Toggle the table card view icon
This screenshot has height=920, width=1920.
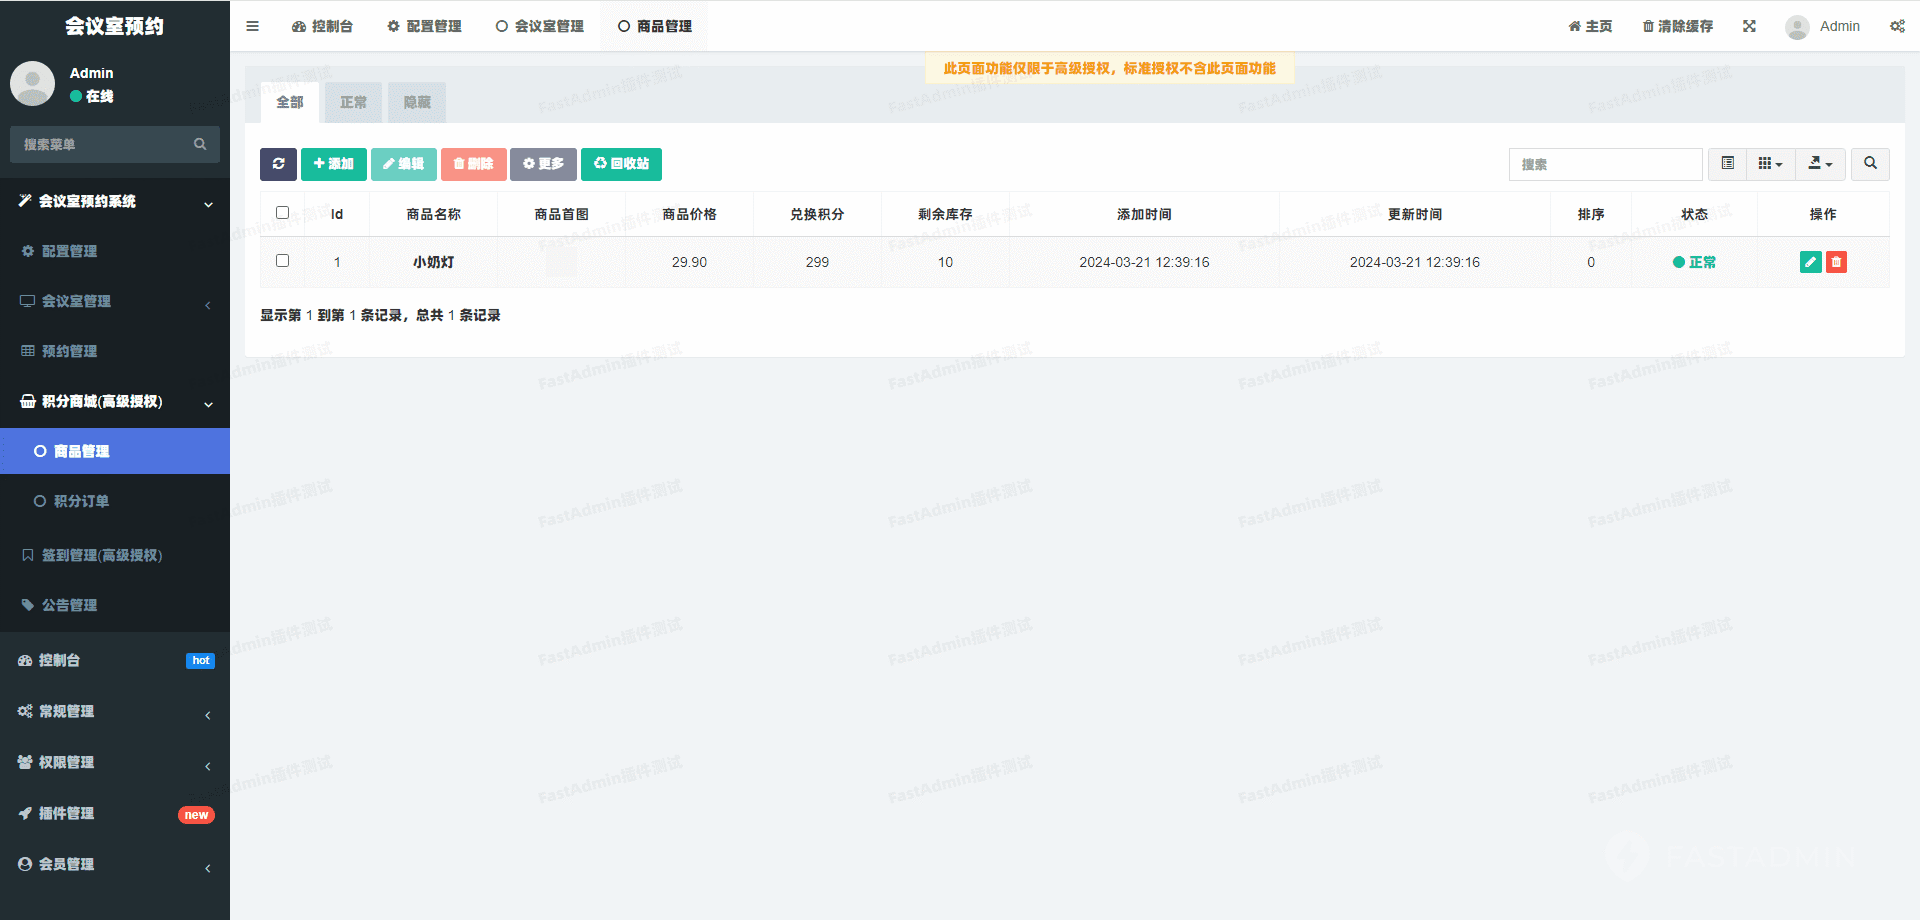[x=1727, y=164]
